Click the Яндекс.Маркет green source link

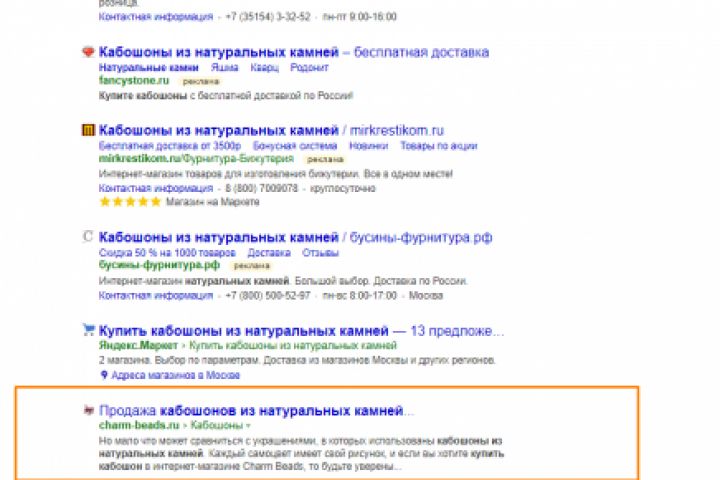tap(138, 345)
